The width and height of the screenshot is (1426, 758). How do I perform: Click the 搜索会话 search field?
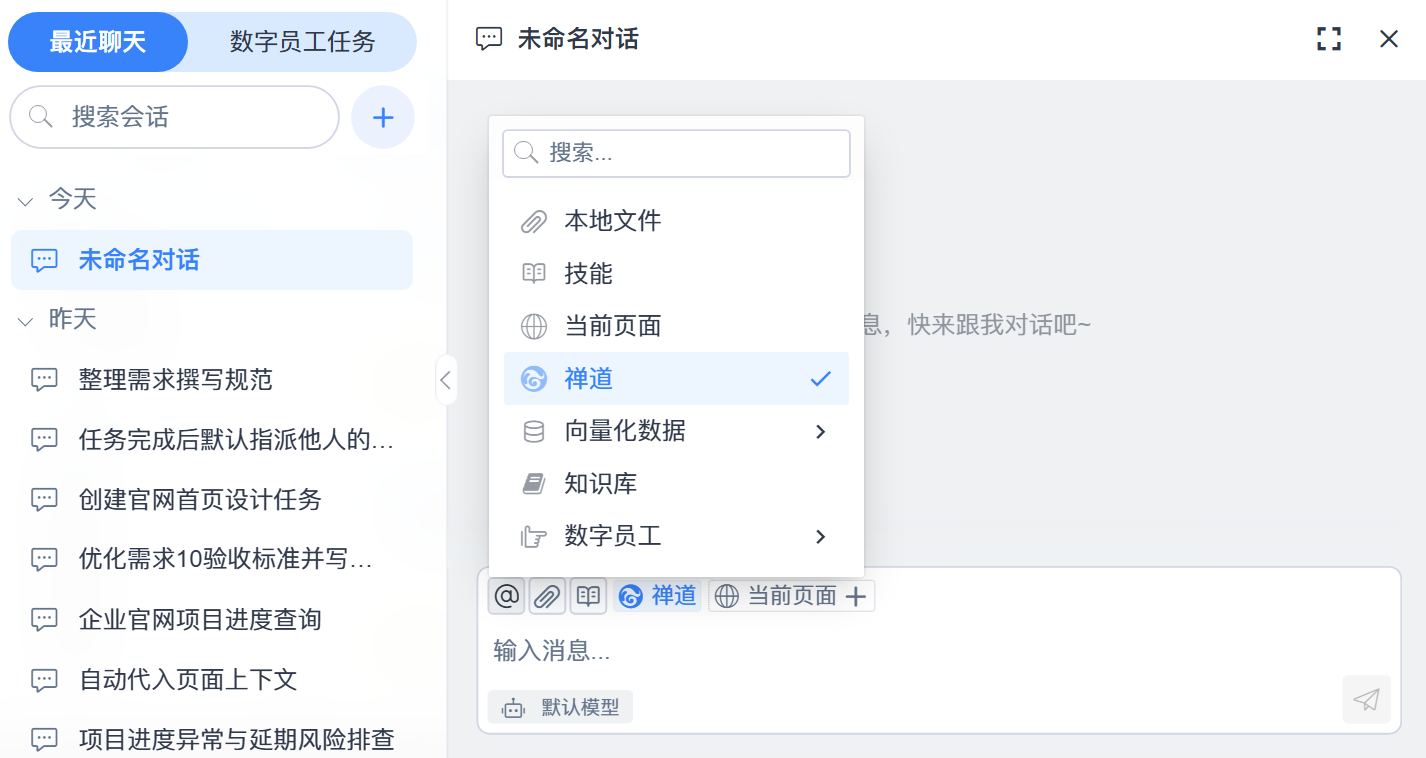coord(175,117)
